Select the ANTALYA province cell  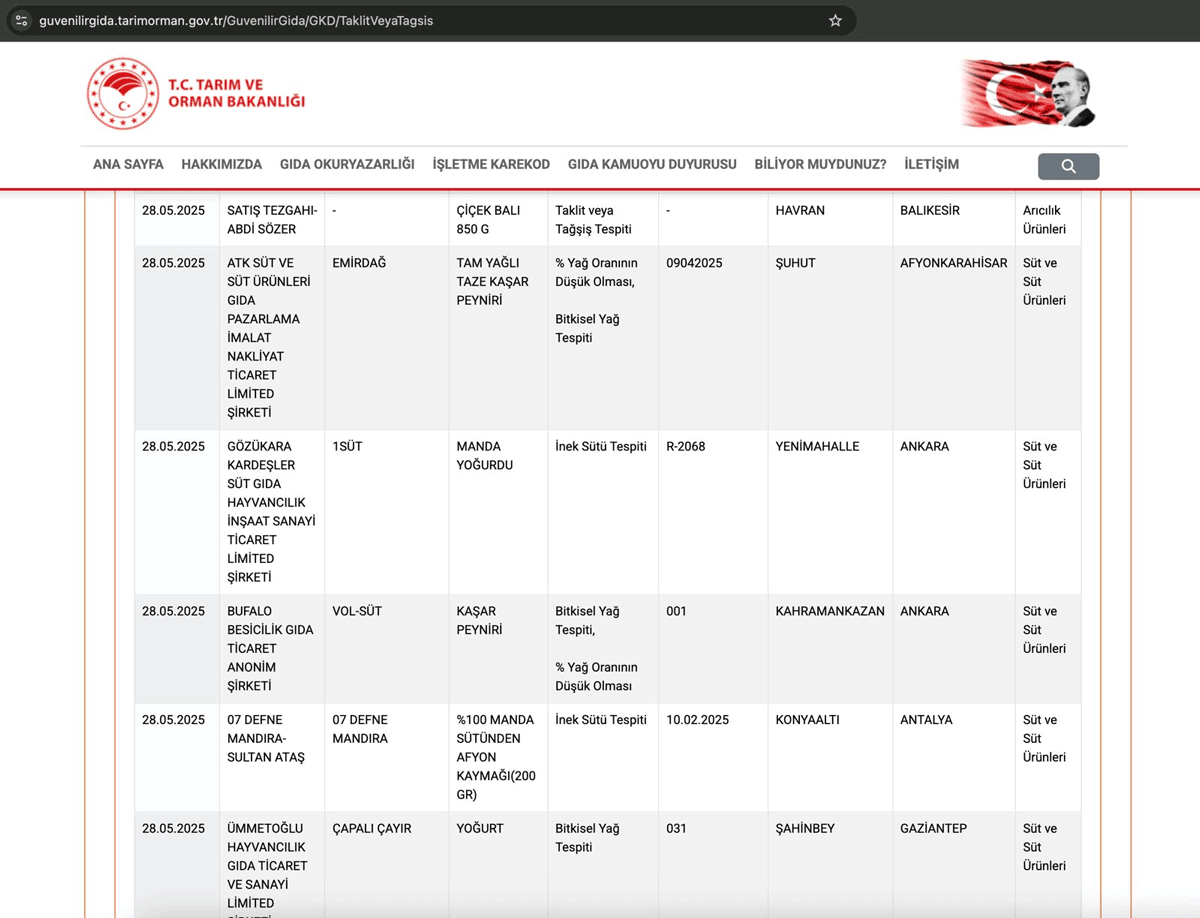[x=954, y=757]
